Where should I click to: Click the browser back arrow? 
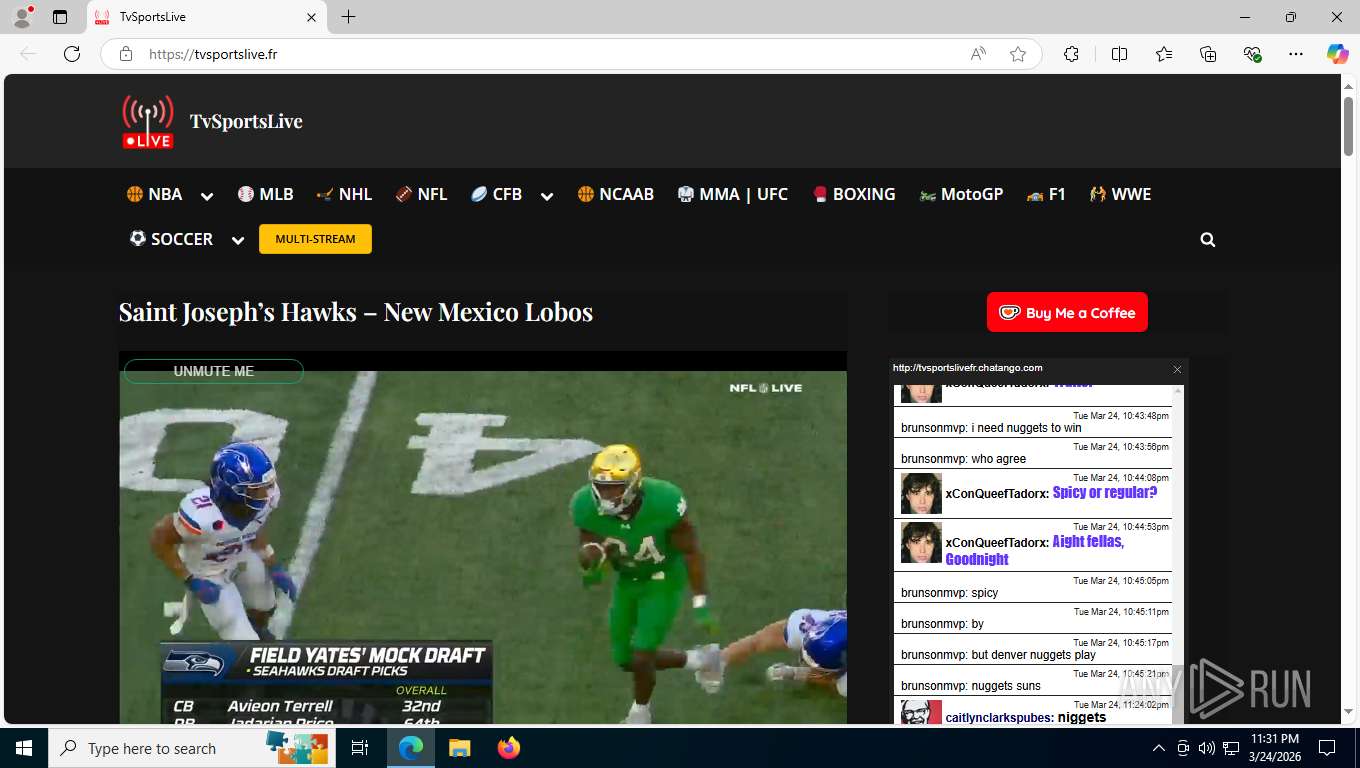click(28, 54)
